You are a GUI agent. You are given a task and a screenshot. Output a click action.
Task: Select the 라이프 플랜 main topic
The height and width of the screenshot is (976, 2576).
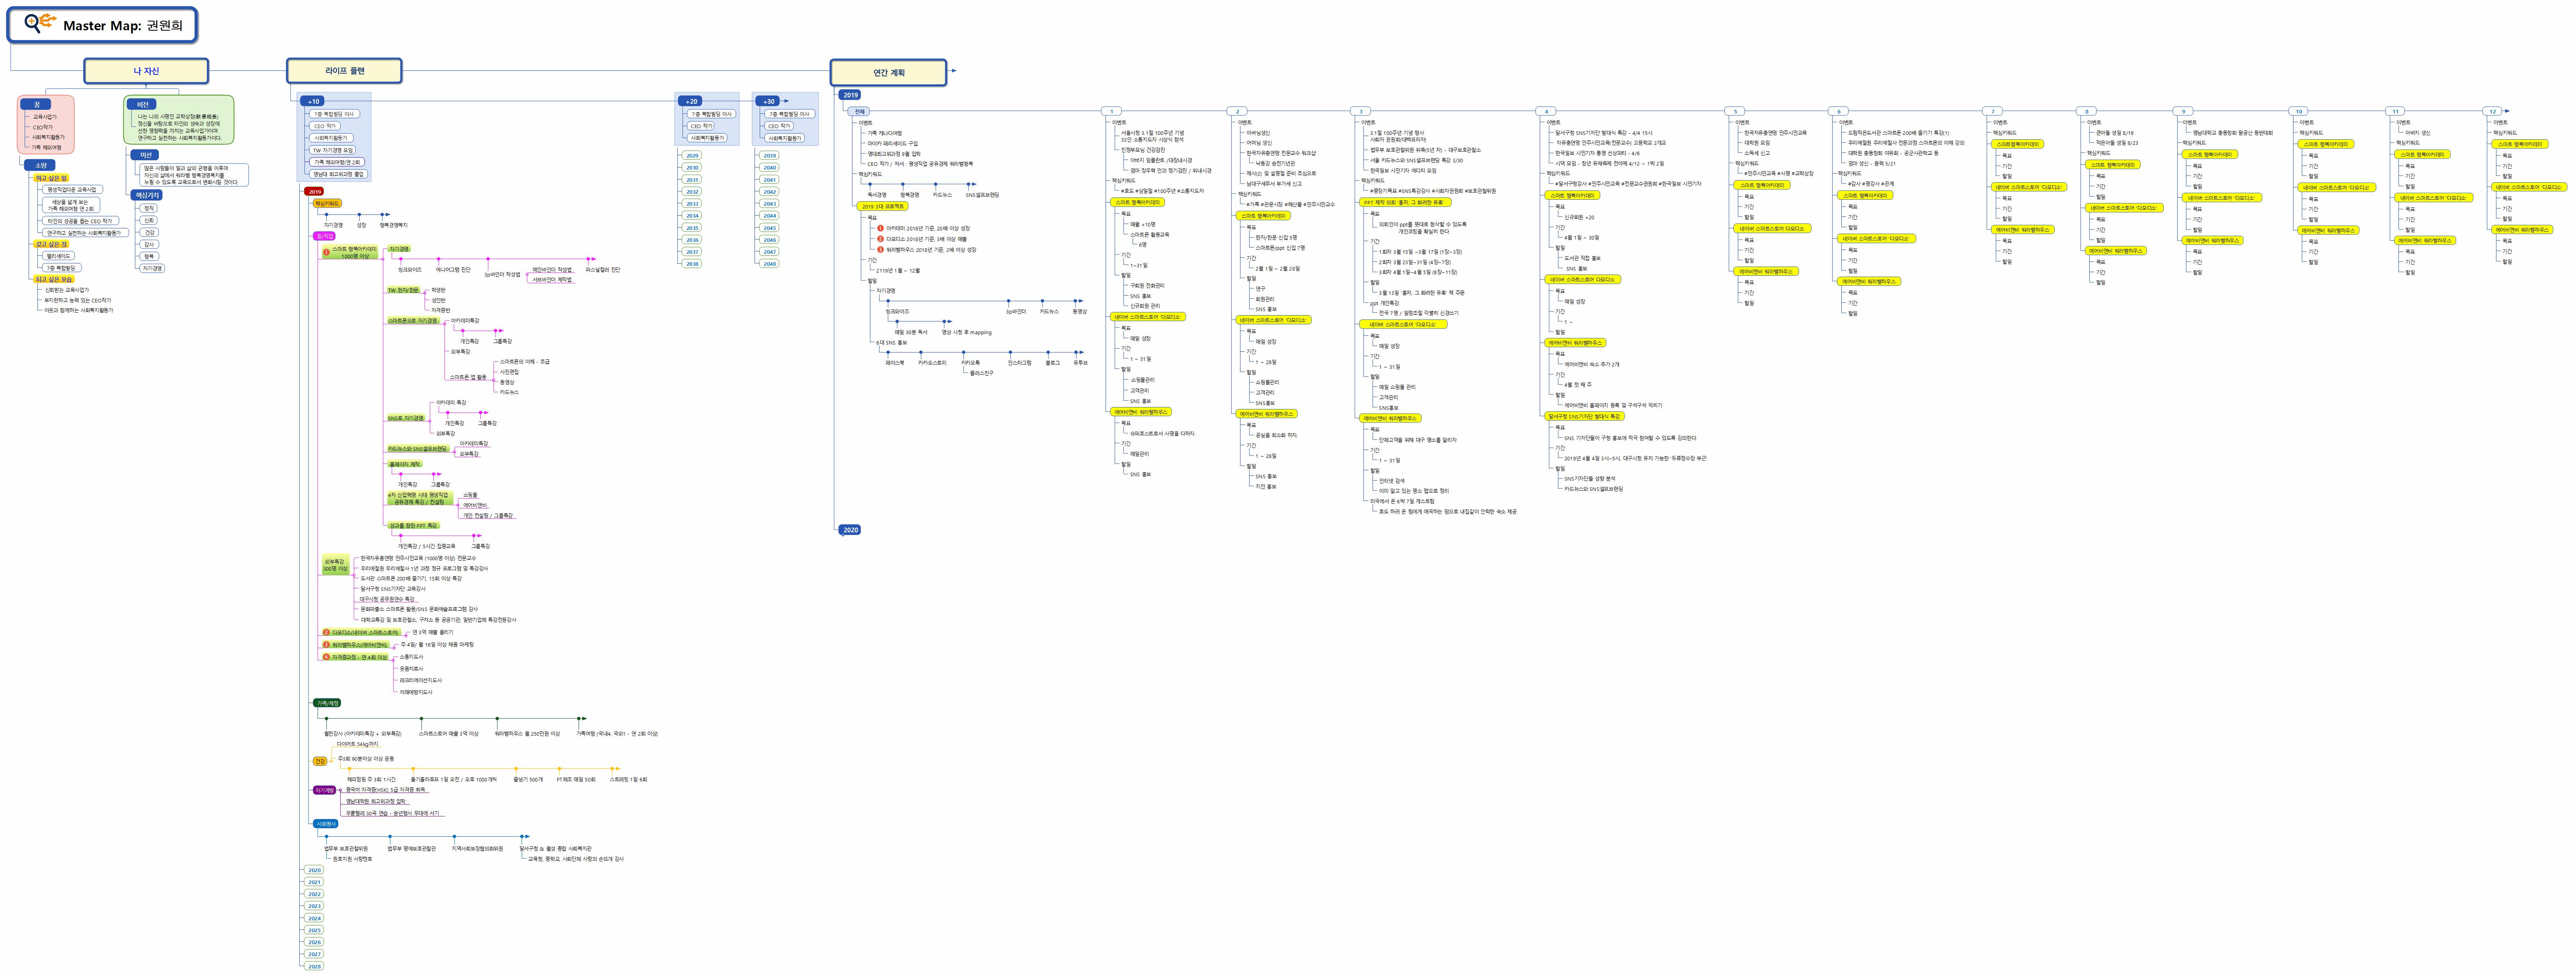point(344,71)
